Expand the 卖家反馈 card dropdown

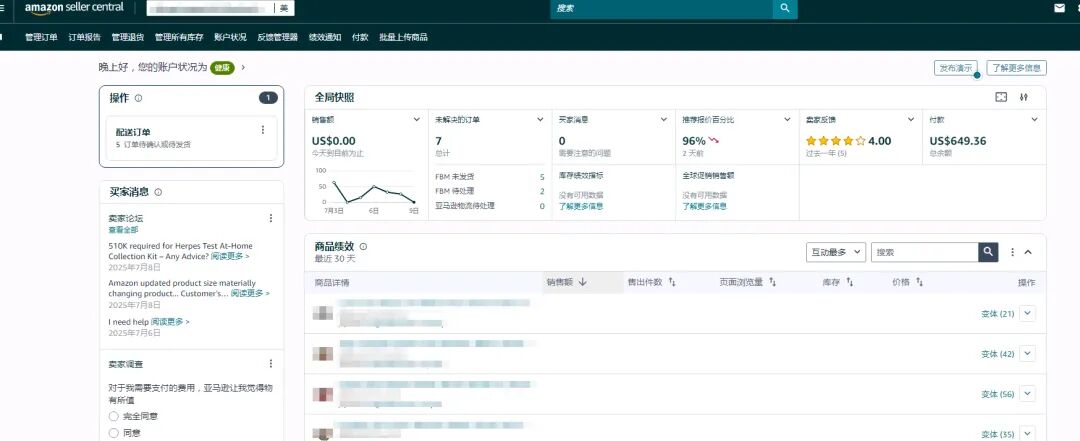911,119
